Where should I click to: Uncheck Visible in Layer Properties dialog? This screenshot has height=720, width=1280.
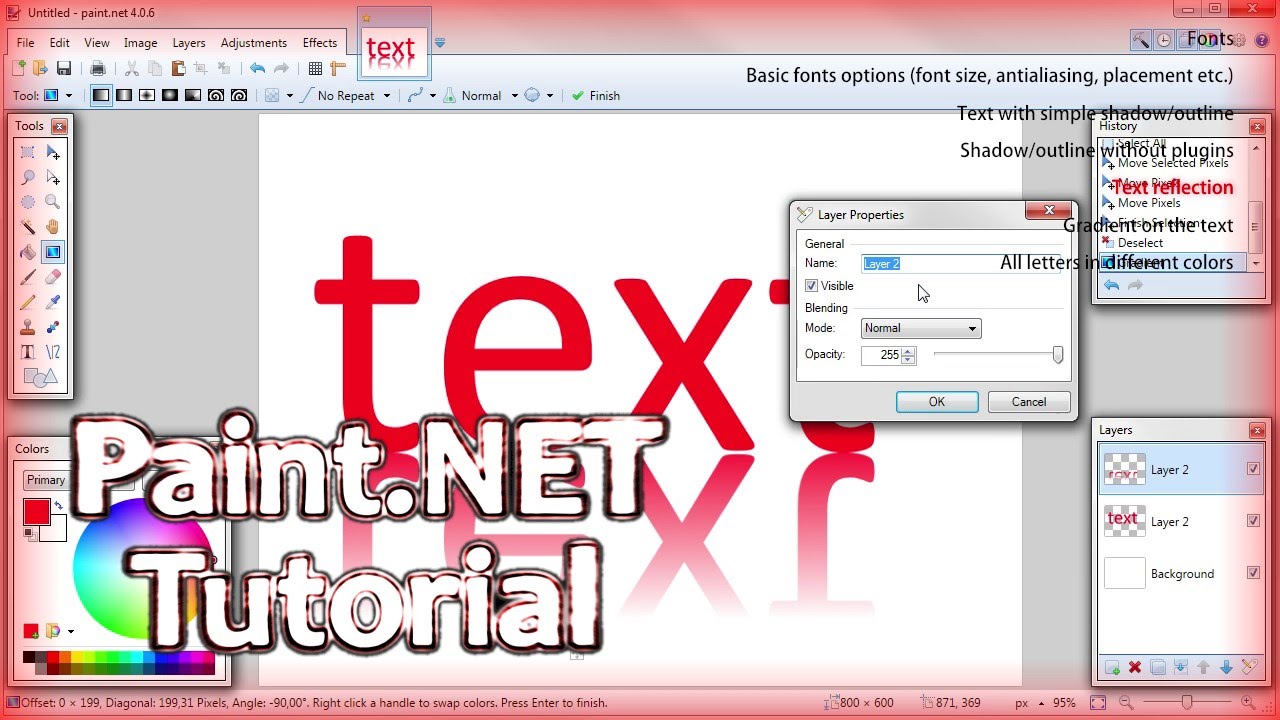[x=812, y=286]
